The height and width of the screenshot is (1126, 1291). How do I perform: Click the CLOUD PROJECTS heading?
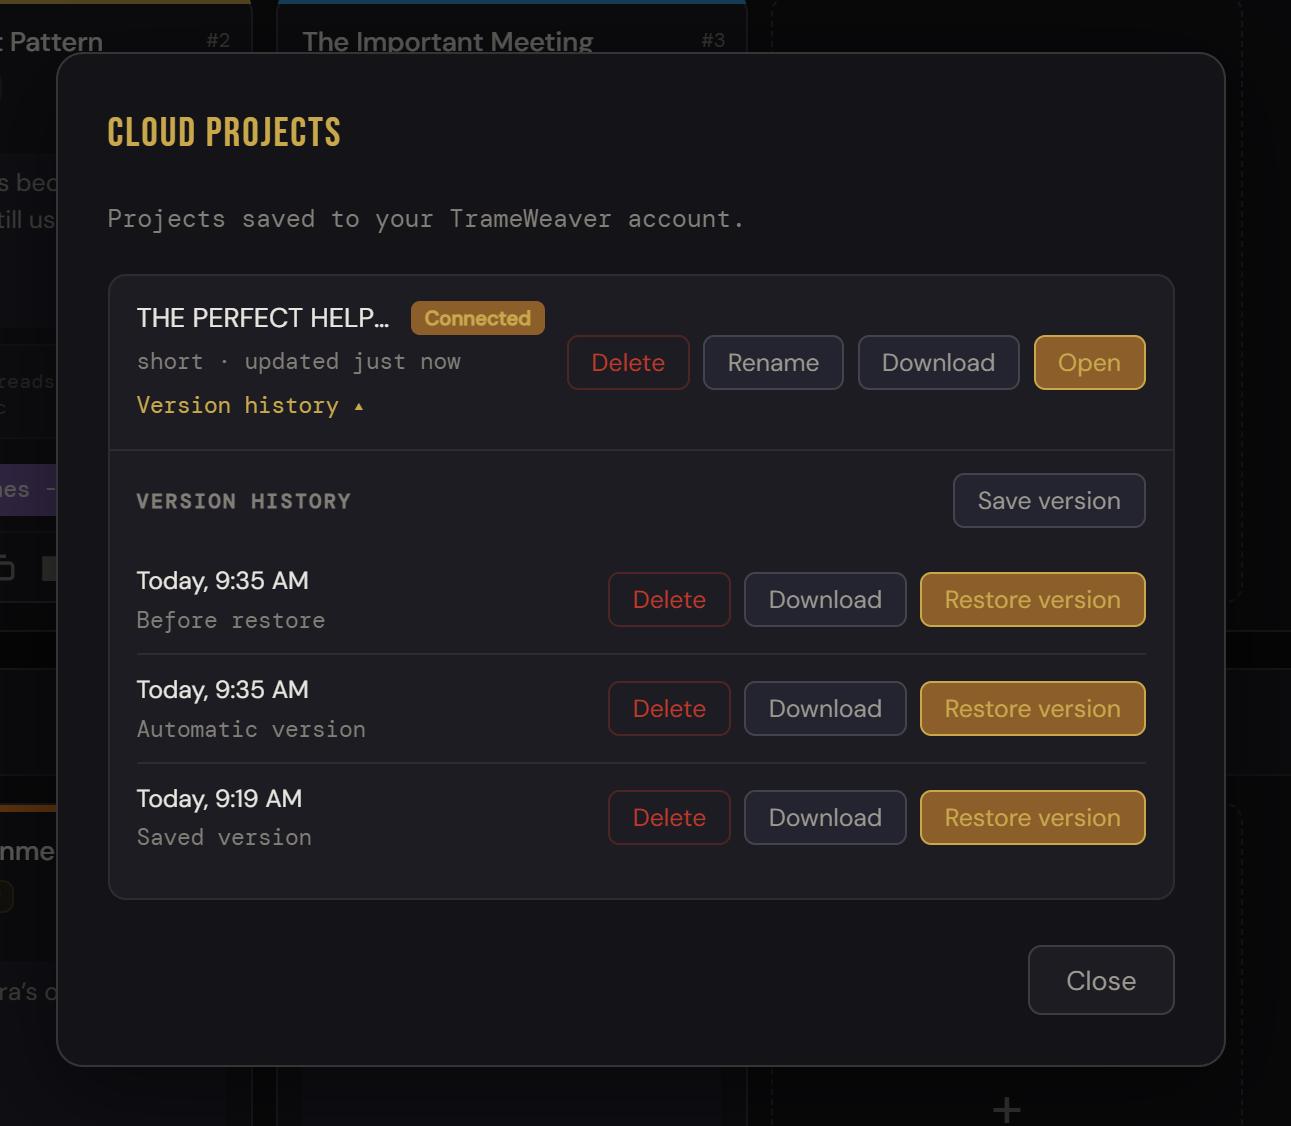pos(224,132)
